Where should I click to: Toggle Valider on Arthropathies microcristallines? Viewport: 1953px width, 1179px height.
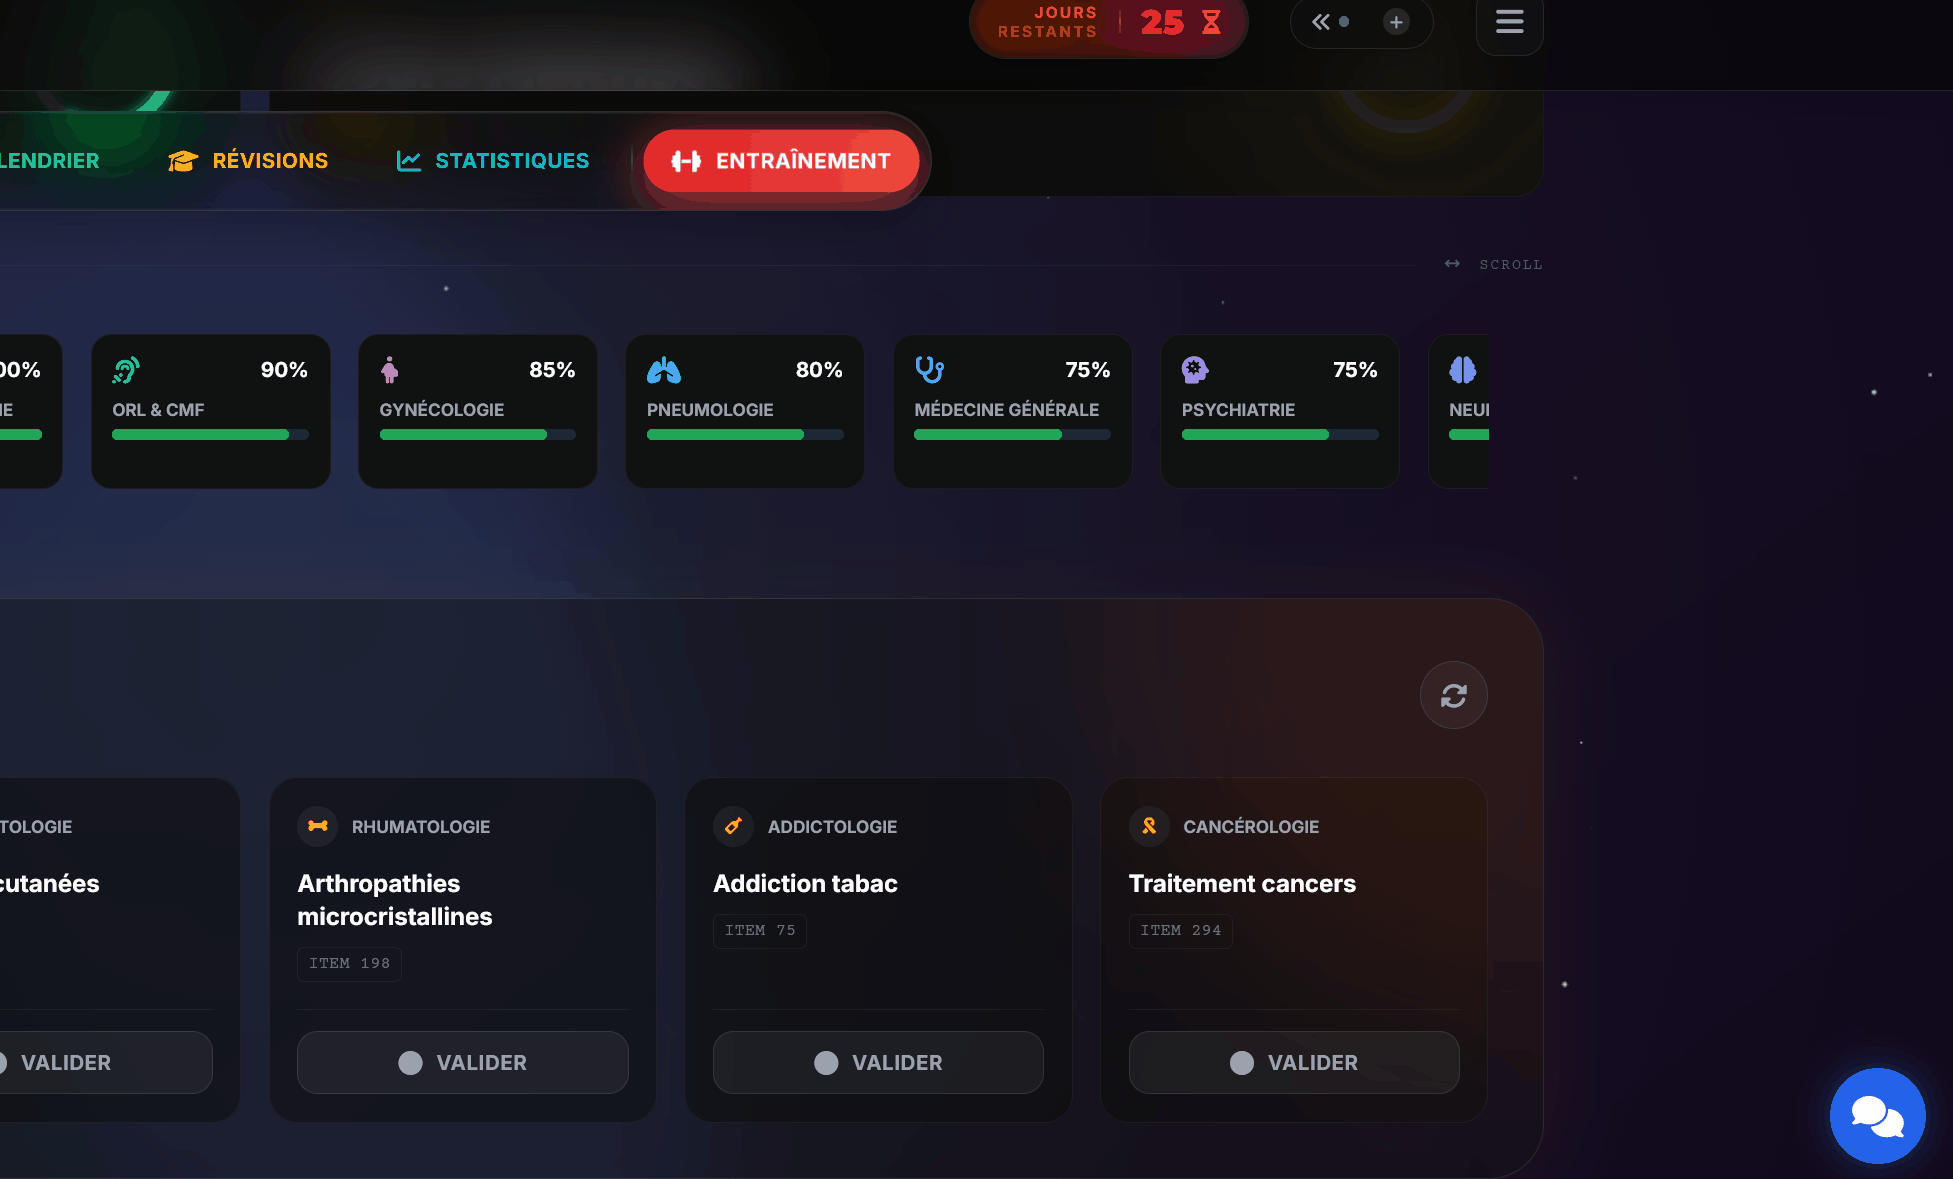point(463,1062)
